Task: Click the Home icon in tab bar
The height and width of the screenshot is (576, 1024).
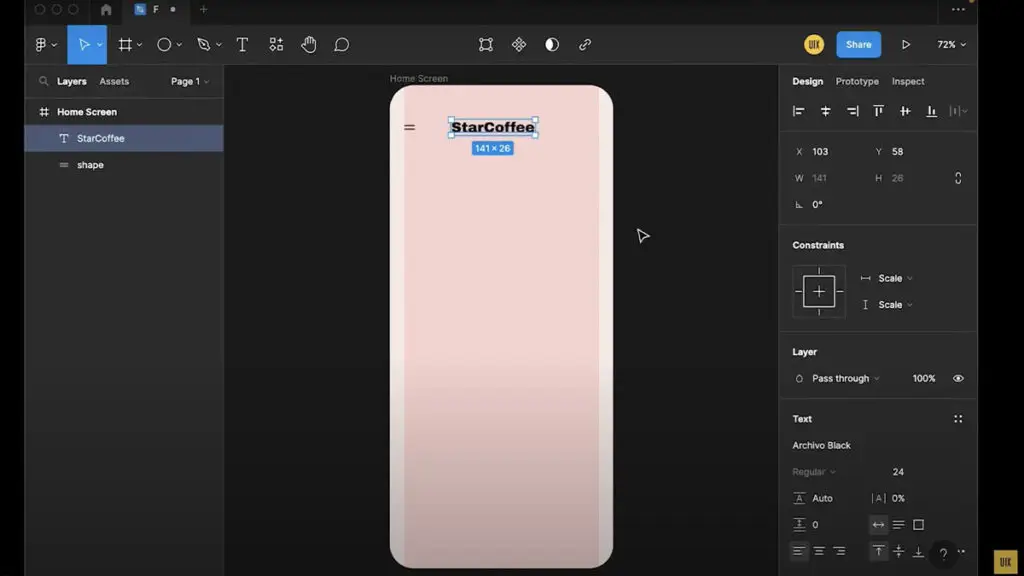Action: (x=106, y=10)
